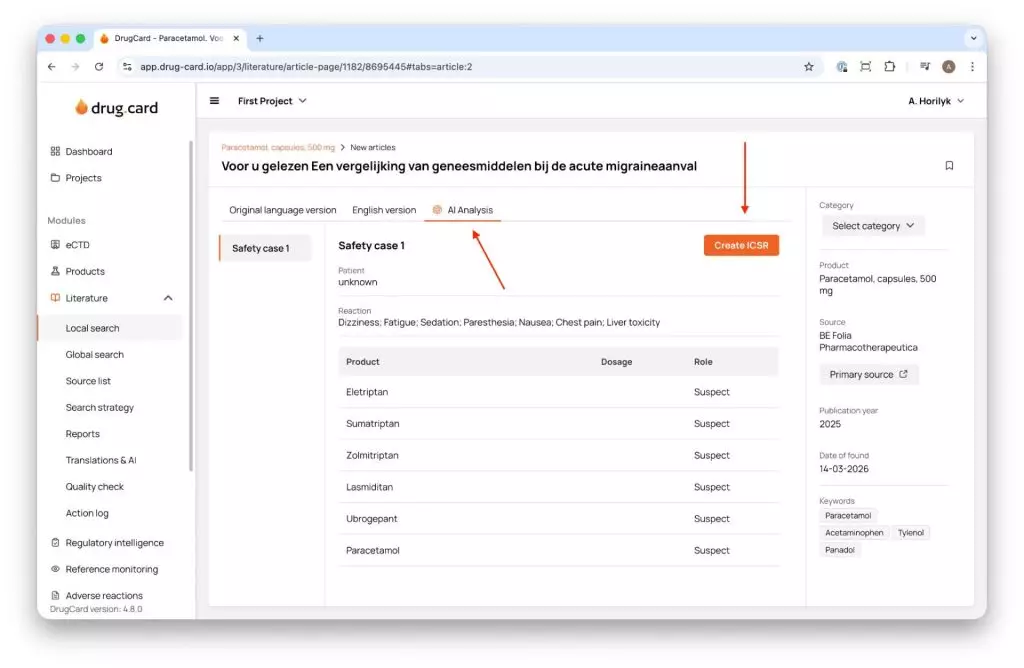Open the Select category dropdown
Image resolution: width=1024 pixels, height=668 pixels.
[x=872, y=226]
